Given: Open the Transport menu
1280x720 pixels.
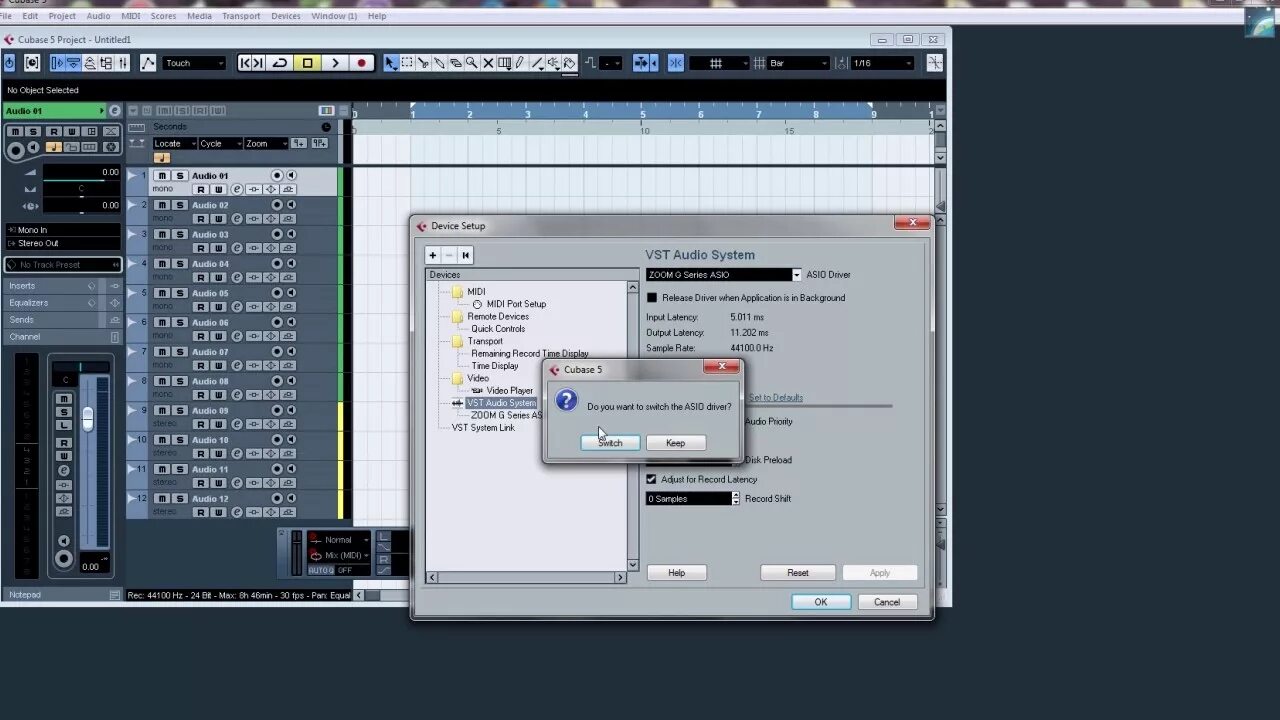Looking at the screenshot, I should point(241,16).
